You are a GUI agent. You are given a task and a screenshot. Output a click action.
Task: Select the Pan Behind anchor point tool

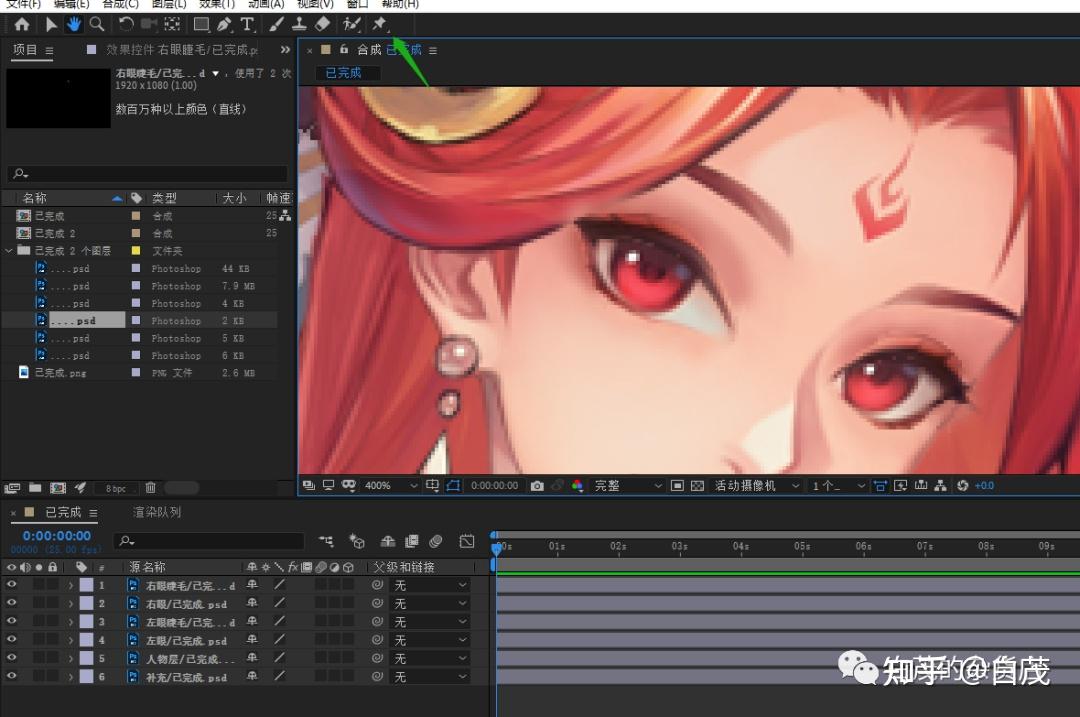pyautogui.click(x=172, y=25)
